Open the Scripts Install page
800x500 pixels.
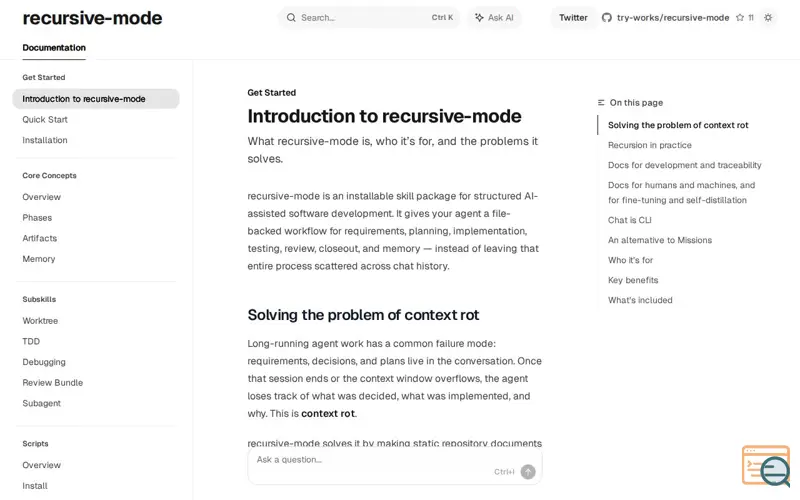pos(35,486)
